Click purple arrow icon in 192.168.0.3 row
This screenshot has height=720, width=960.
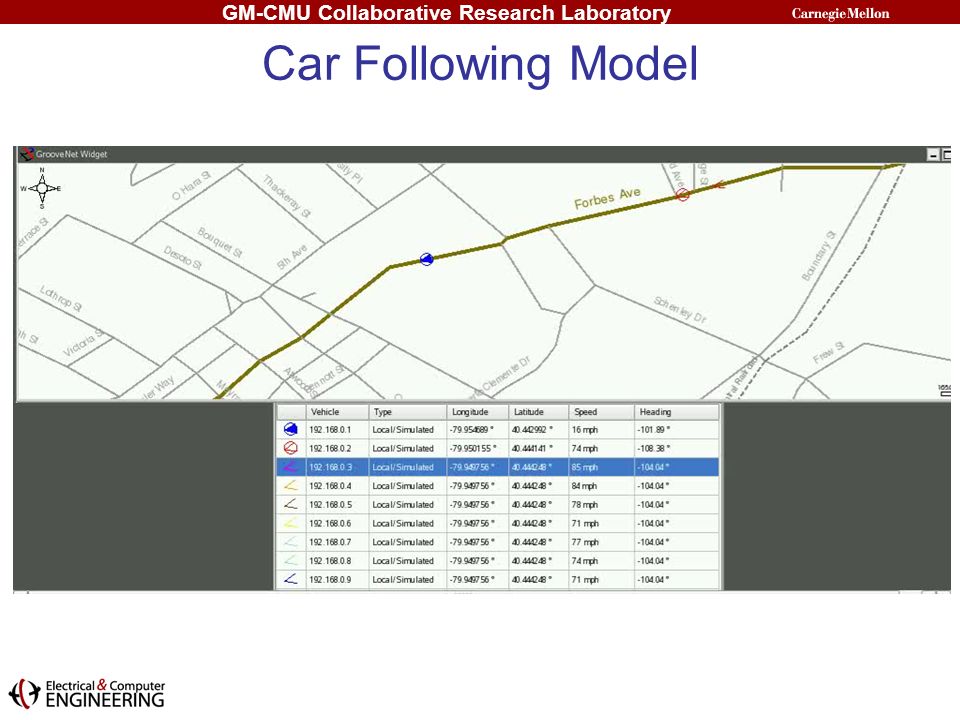pos(291,467)
